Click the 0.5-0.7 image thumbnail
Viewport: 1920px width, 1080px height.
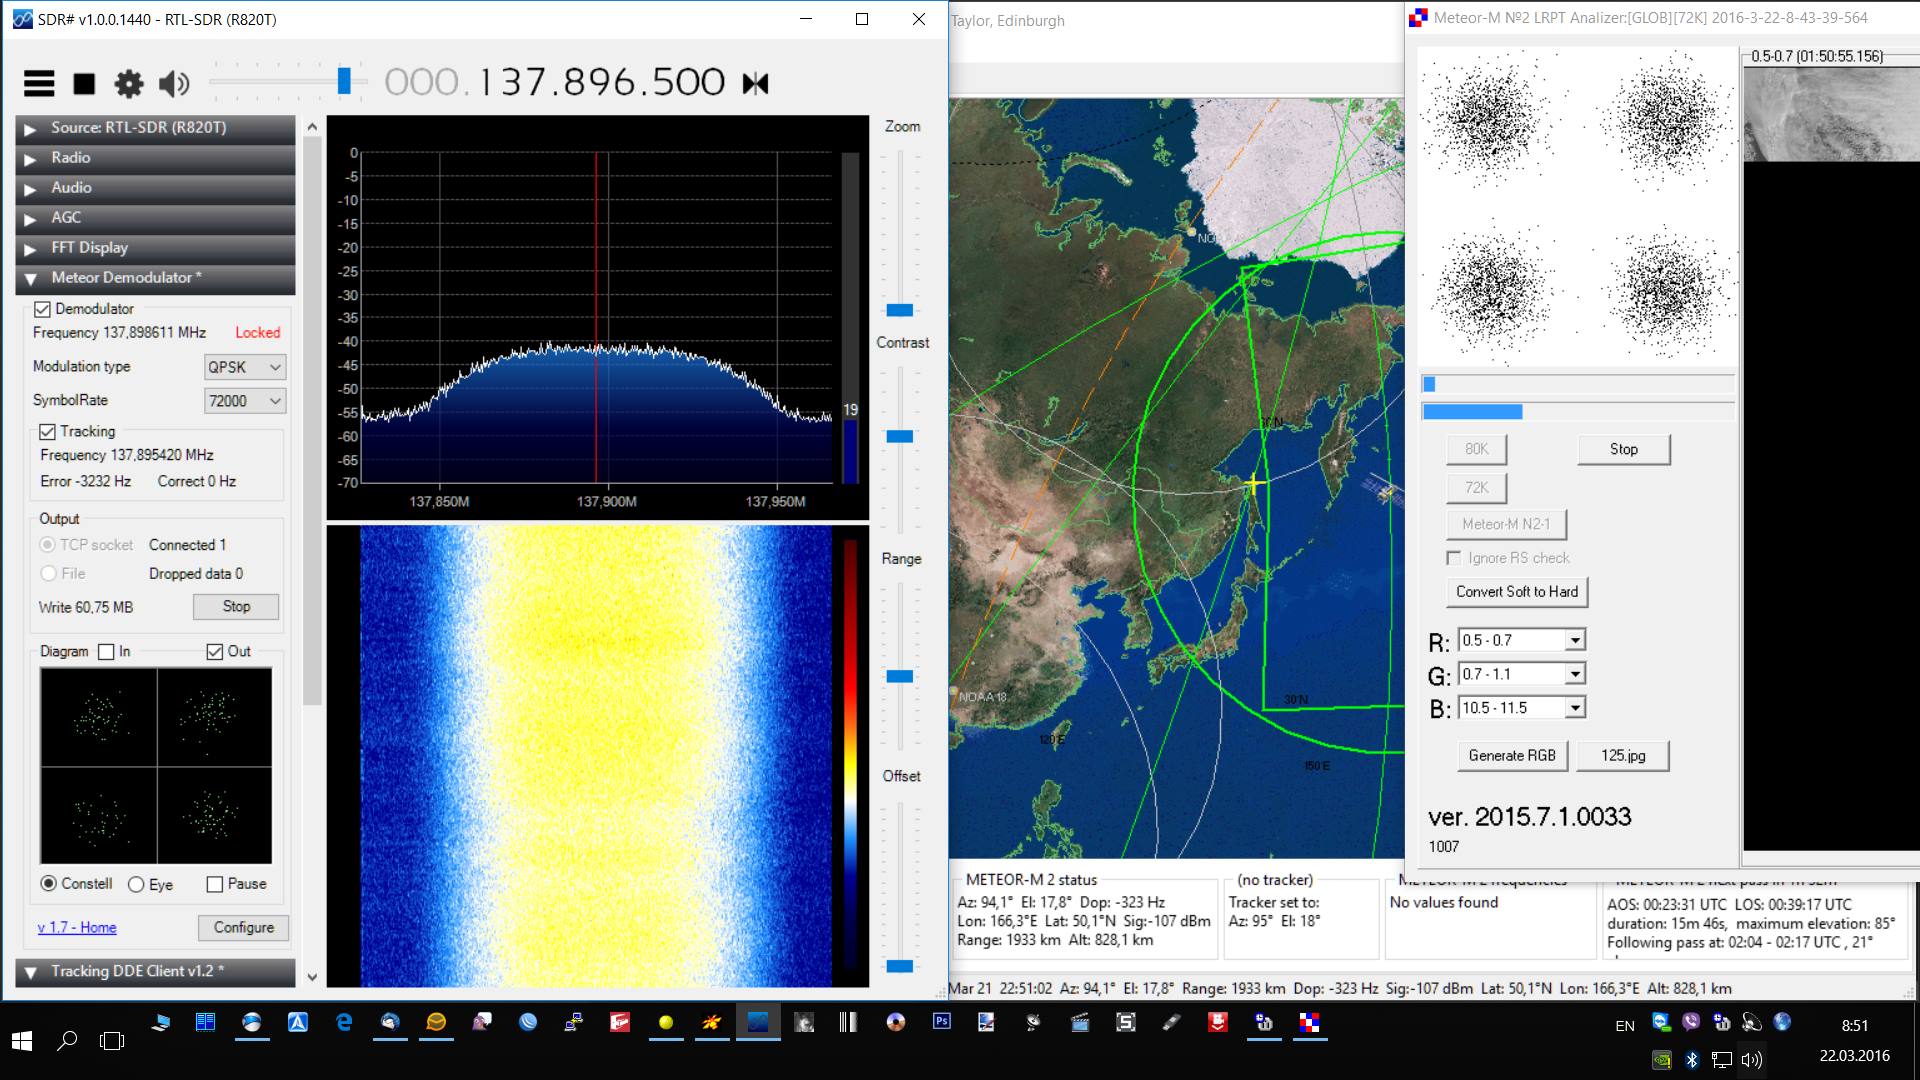click(x=1830, y=113)
